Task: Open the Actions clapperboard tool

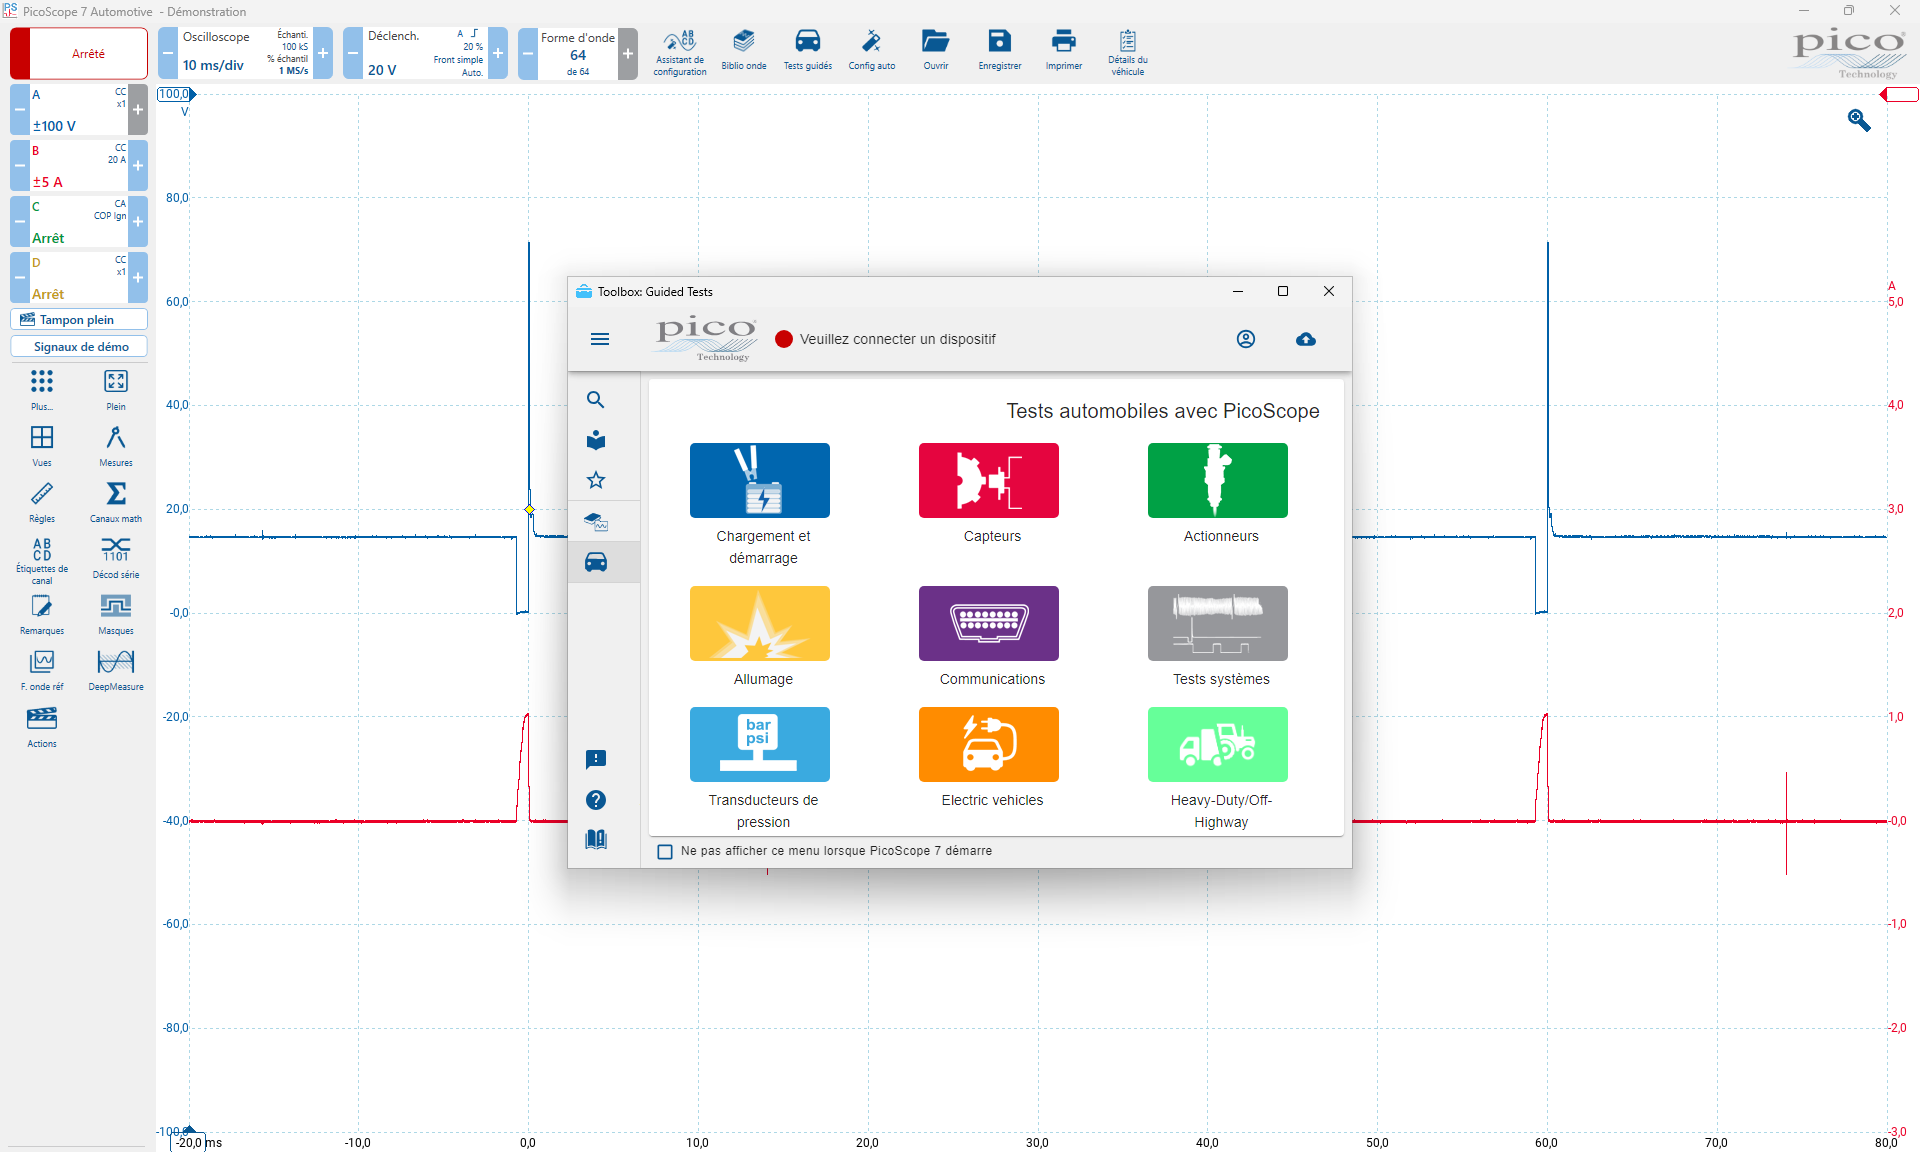Action: coord(42,726)
